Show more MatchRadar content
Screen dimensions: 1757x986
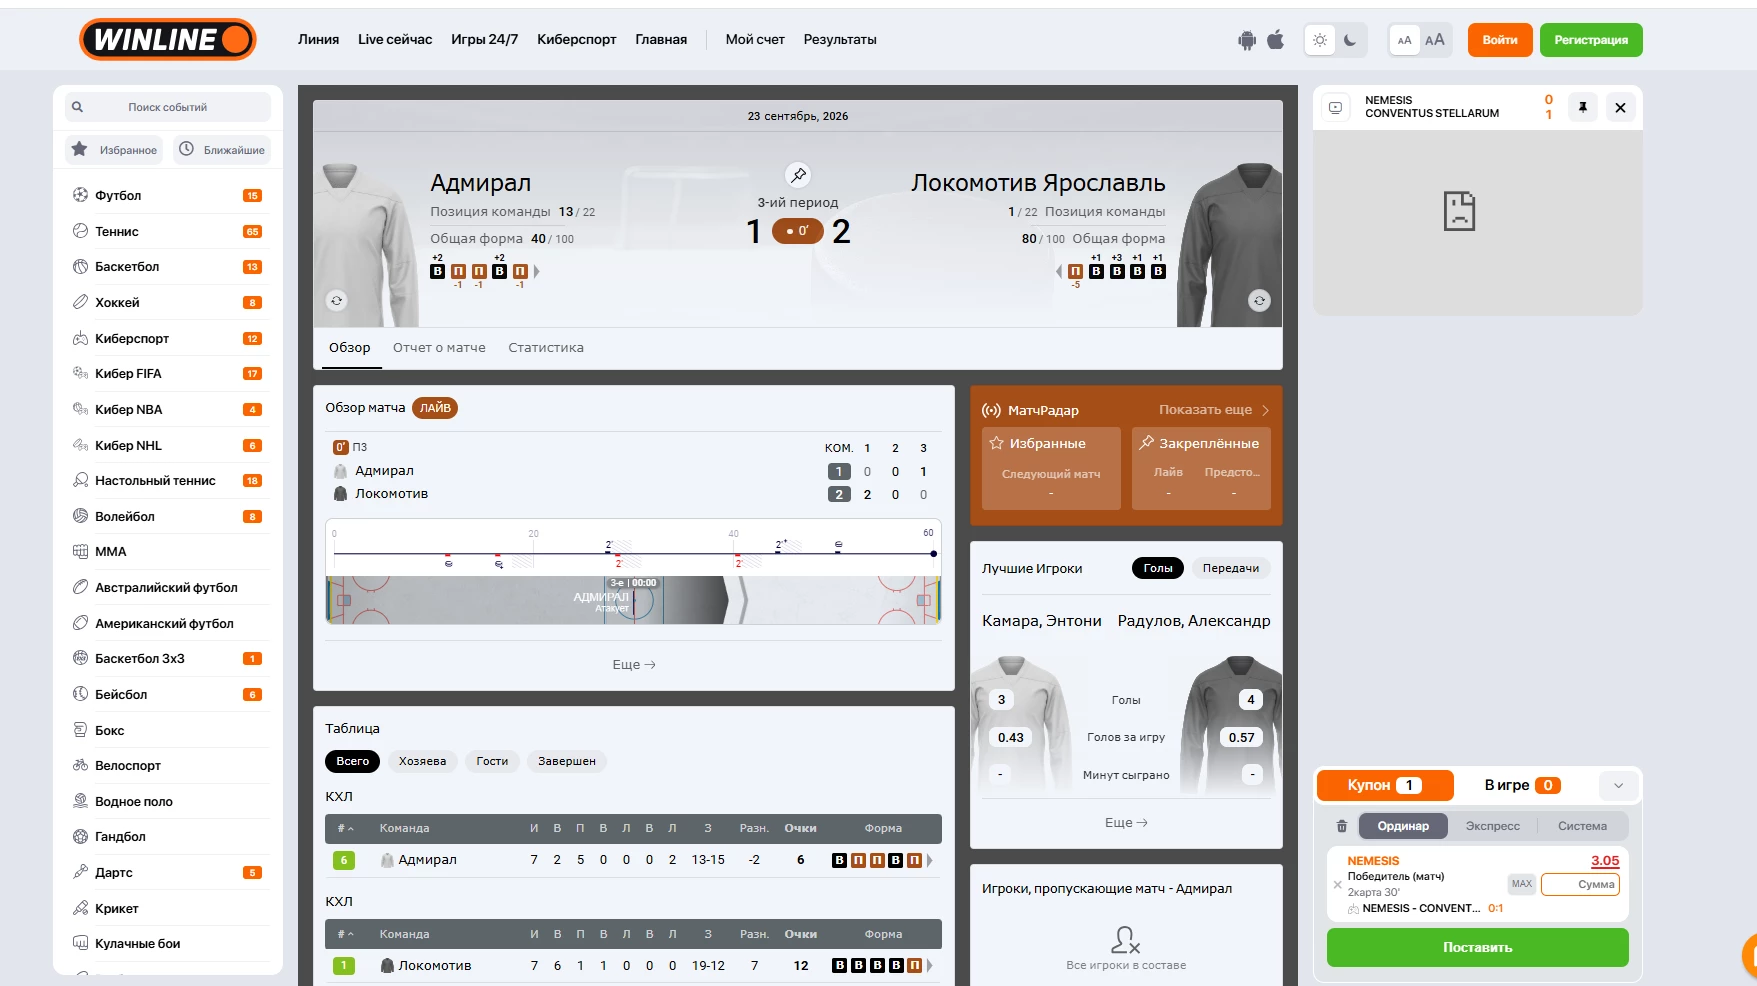click(1214, 410)
